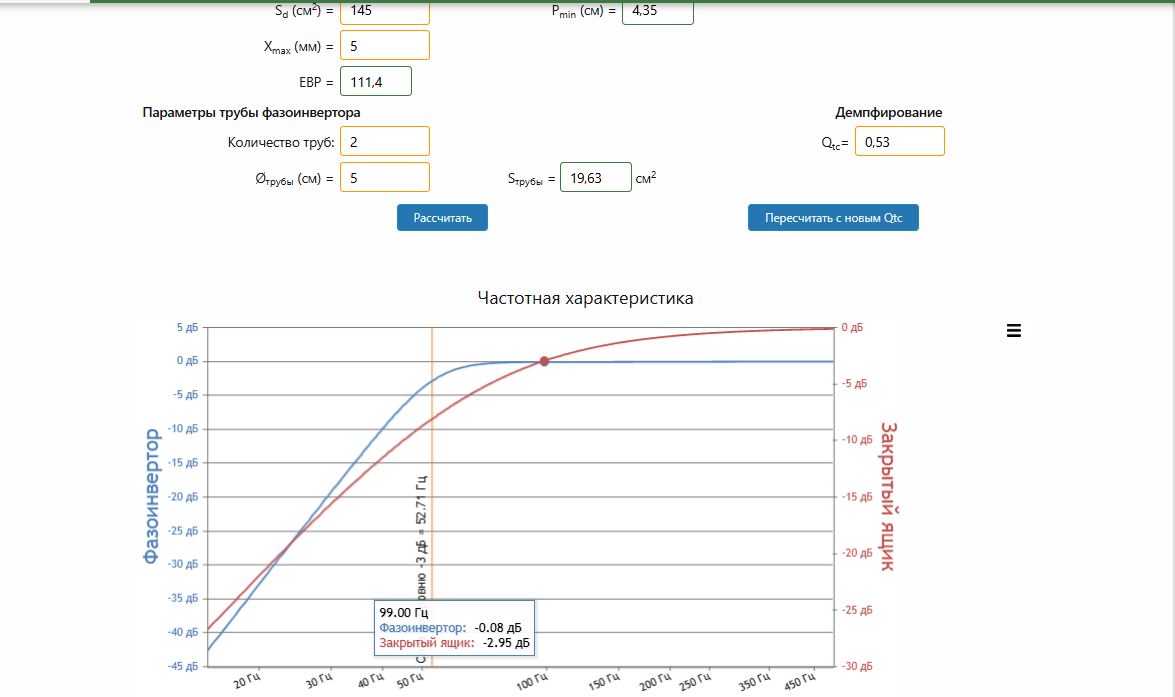
Task: Click the Фазоинвертор axis title
Action: click(x=151, y=496)
